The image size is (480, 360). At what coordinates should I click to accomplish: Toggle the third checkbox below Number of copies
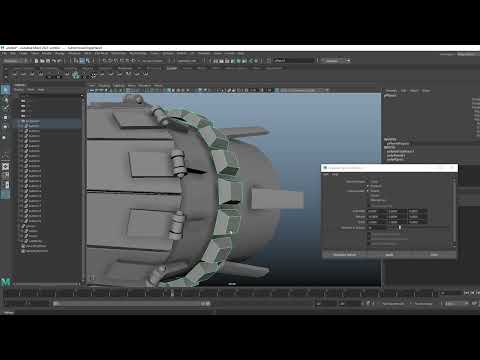(x=369, y=244)
